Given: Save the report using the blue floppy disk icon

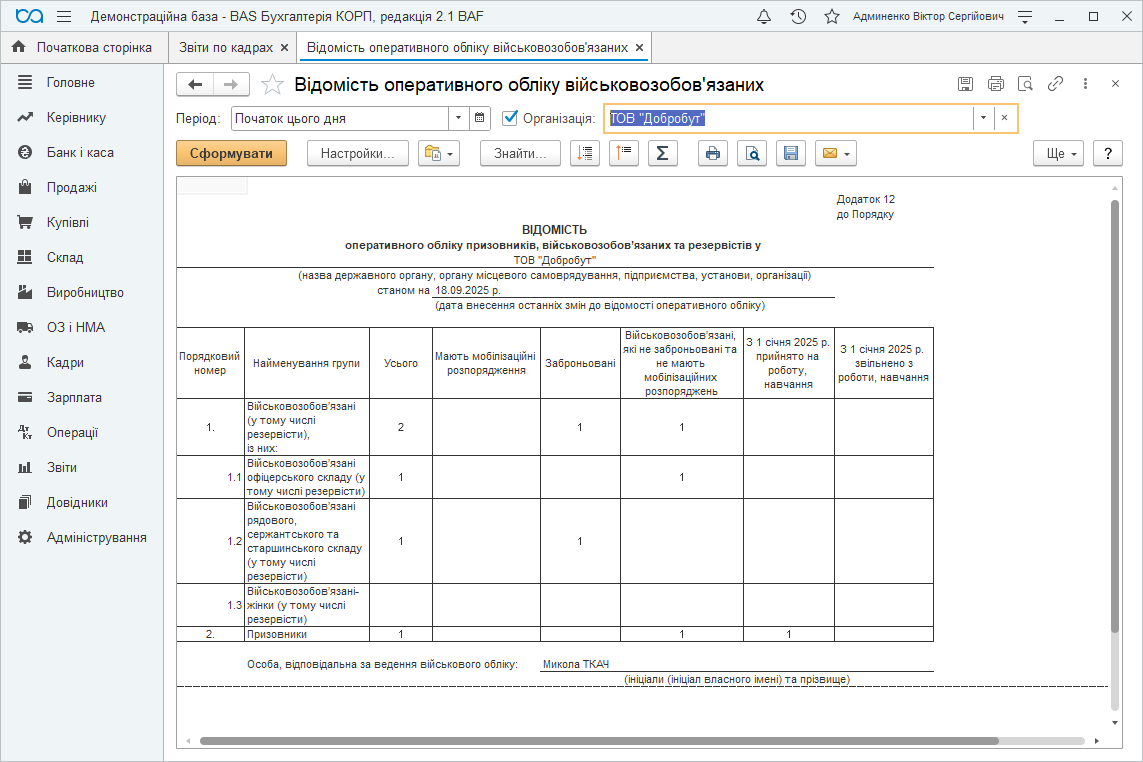Looking at the screenshot, I should [790, 153].
